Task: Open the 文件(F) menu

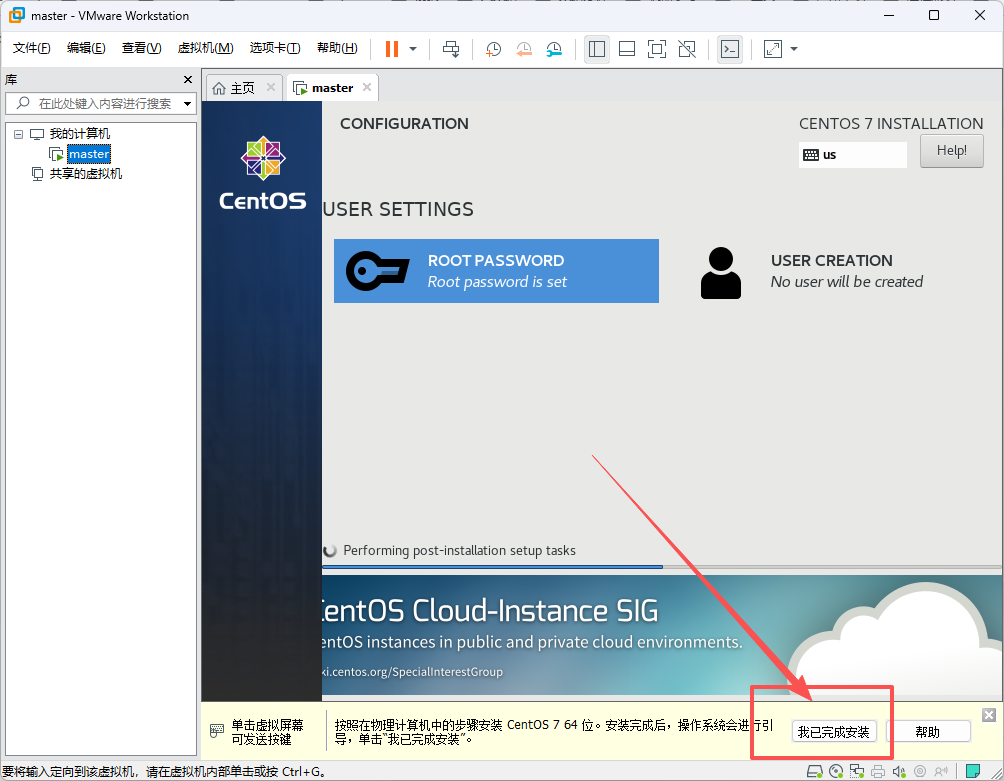Action: 31,48
